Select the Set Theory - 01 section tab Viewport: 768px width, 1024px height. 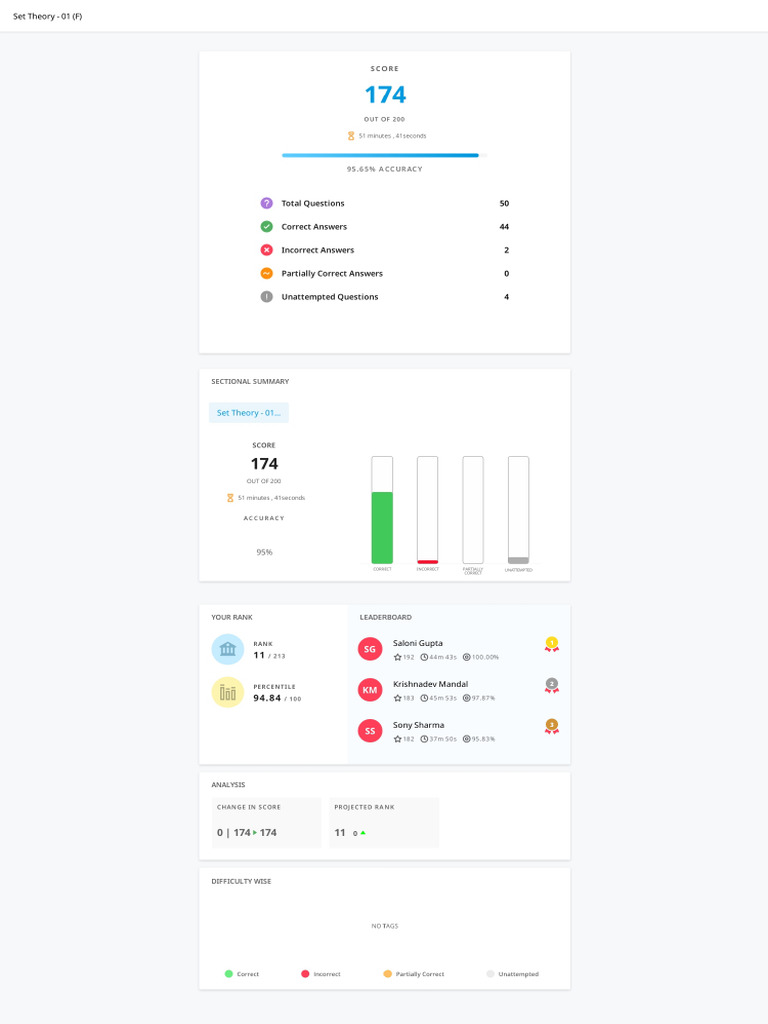249,413
